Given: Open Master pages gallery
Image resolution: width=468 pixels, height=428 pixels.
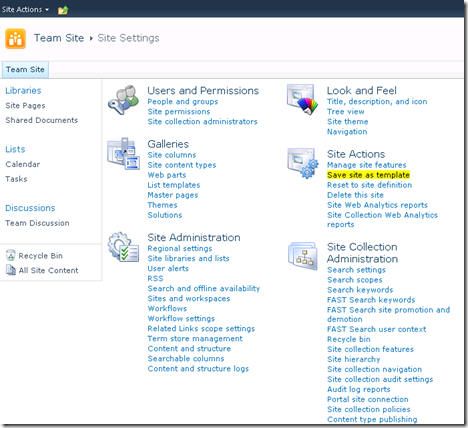Looking at the screenshot, I should pyautogui.click(x=173, y=195).
